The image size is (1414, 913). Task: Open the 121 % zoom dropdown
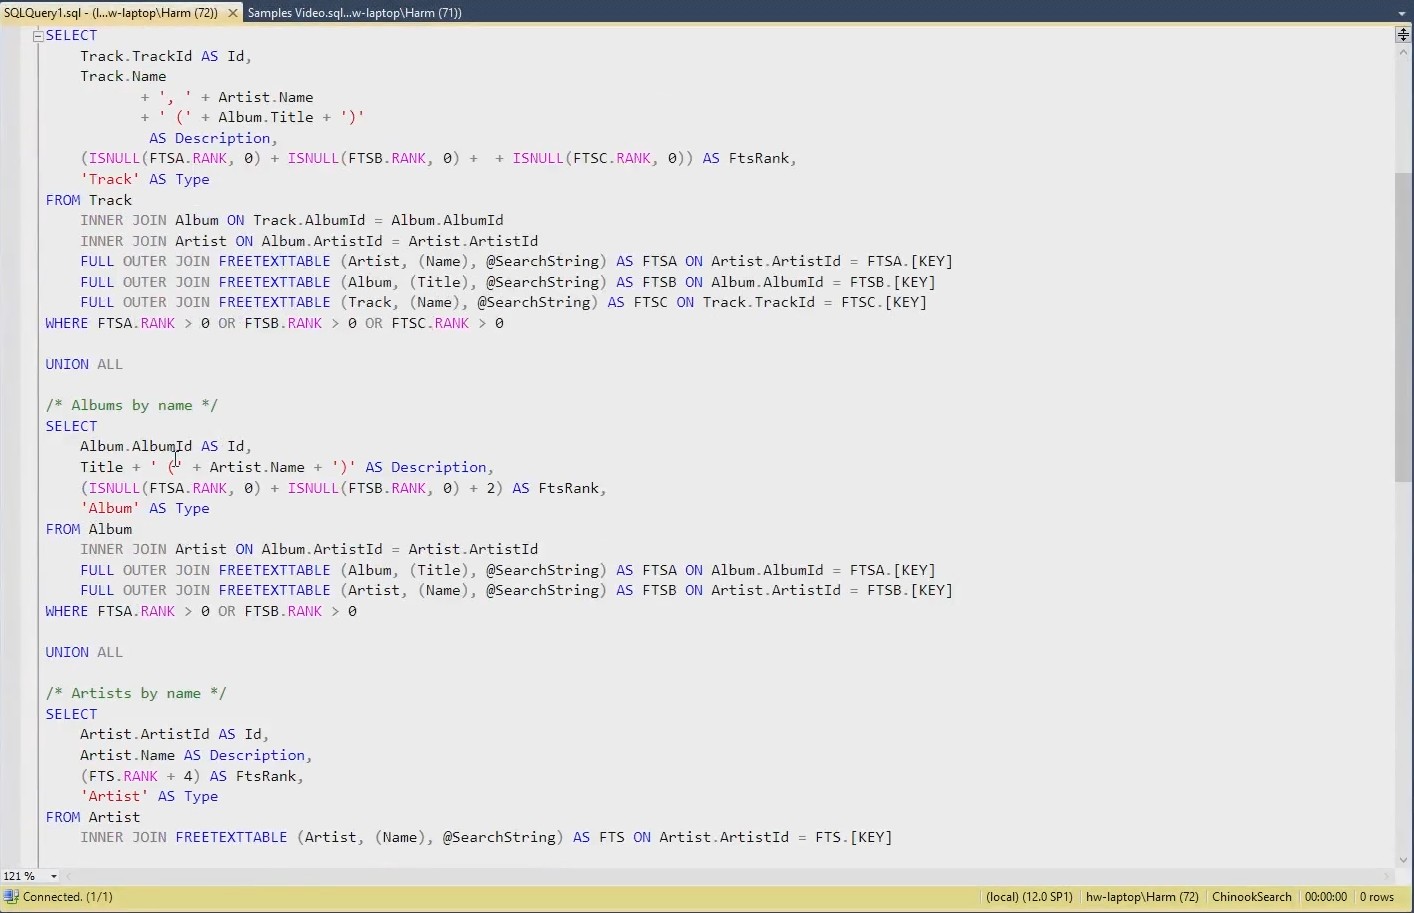click(x=54, y=876)
